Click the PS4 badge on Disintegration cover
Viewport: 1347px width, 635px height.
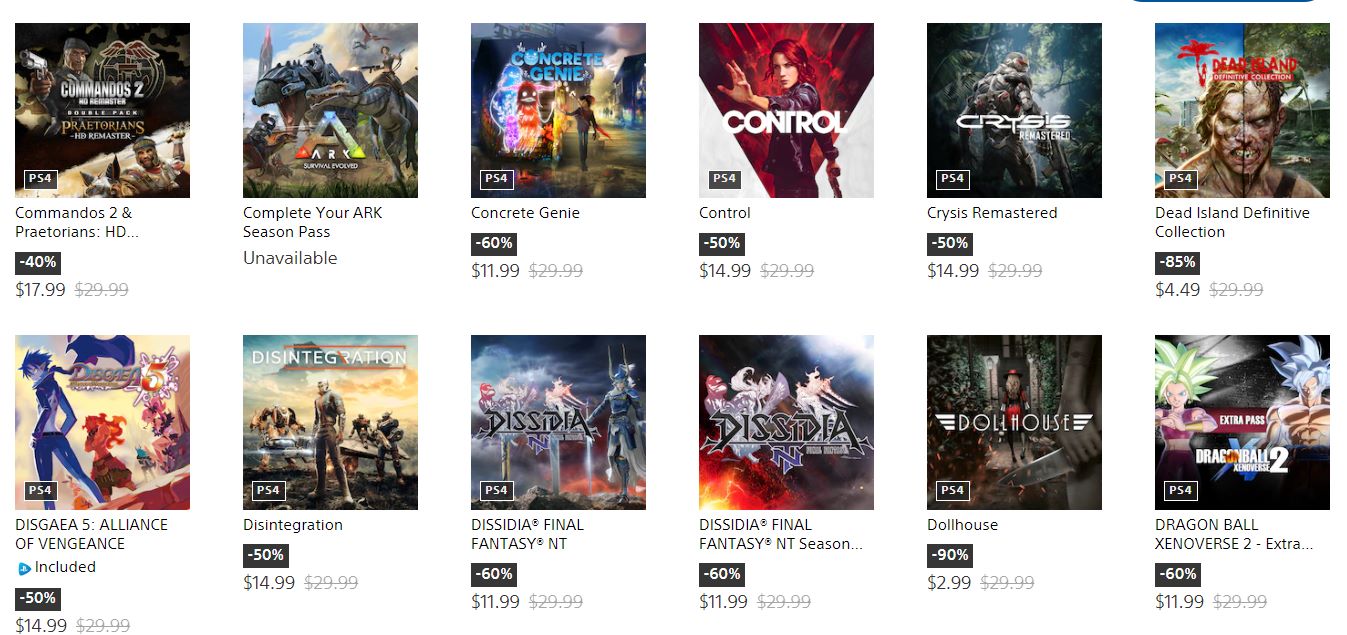pos(268,491)
